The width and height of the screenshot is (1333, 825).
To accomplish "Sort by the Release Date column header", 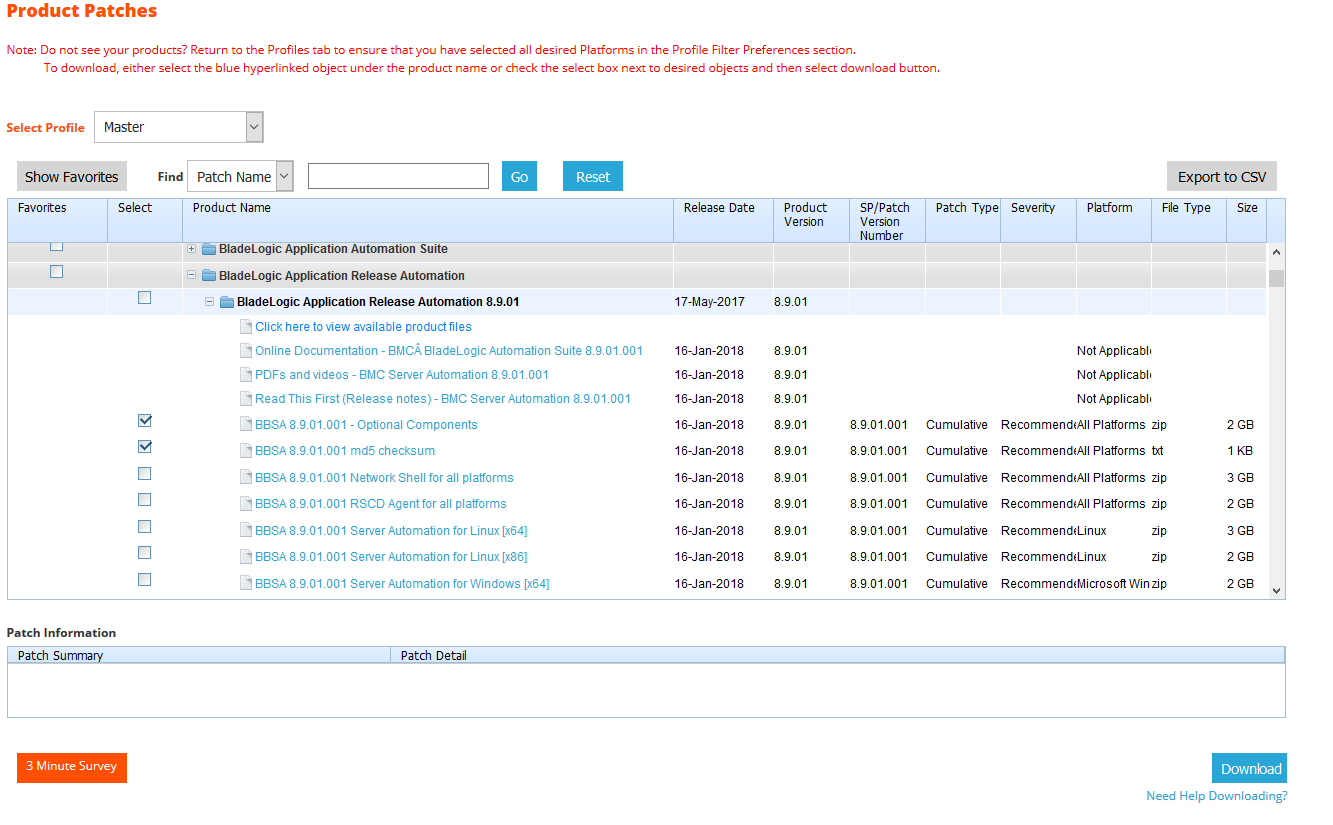I will coord(719,208).
